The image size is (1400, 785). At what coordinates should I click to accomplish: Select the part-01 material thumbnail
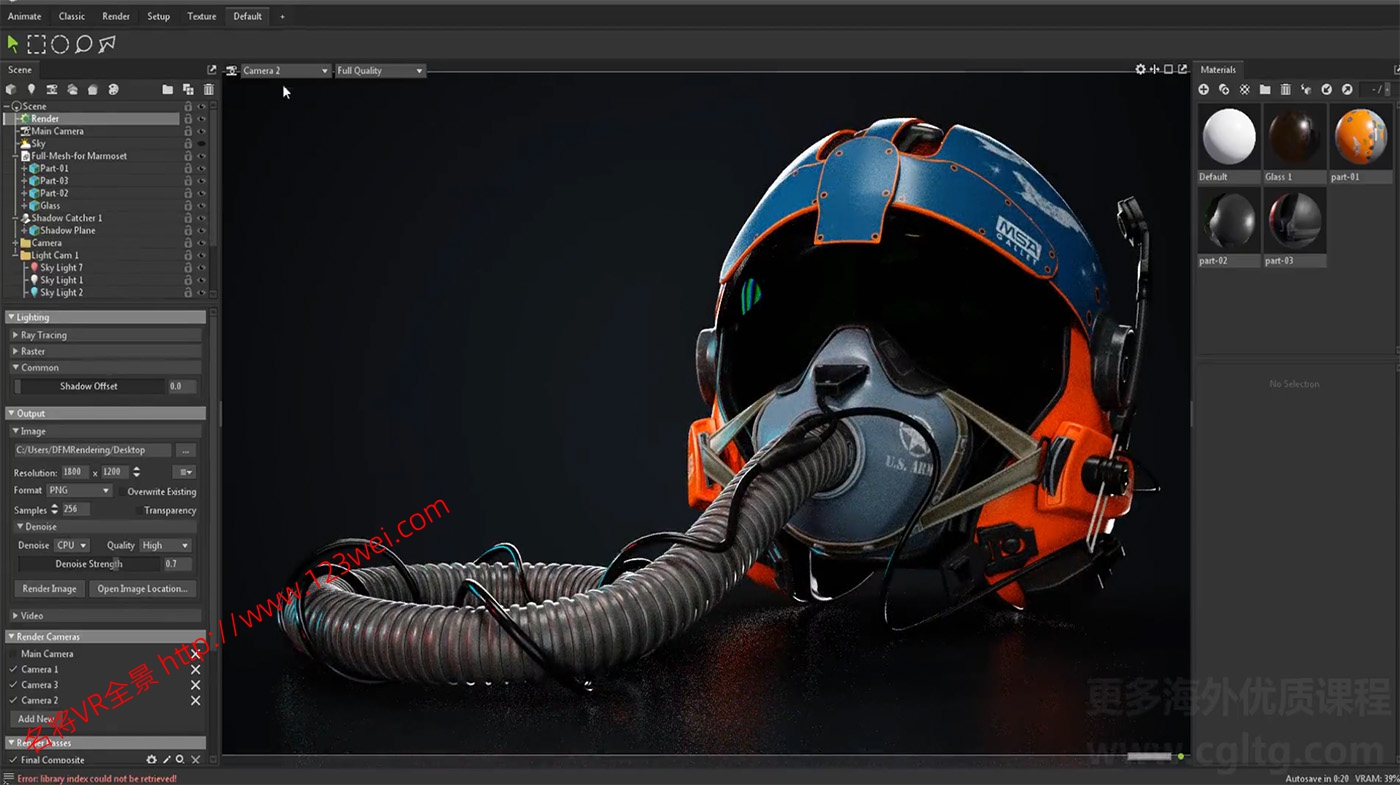coord(1360,136)
